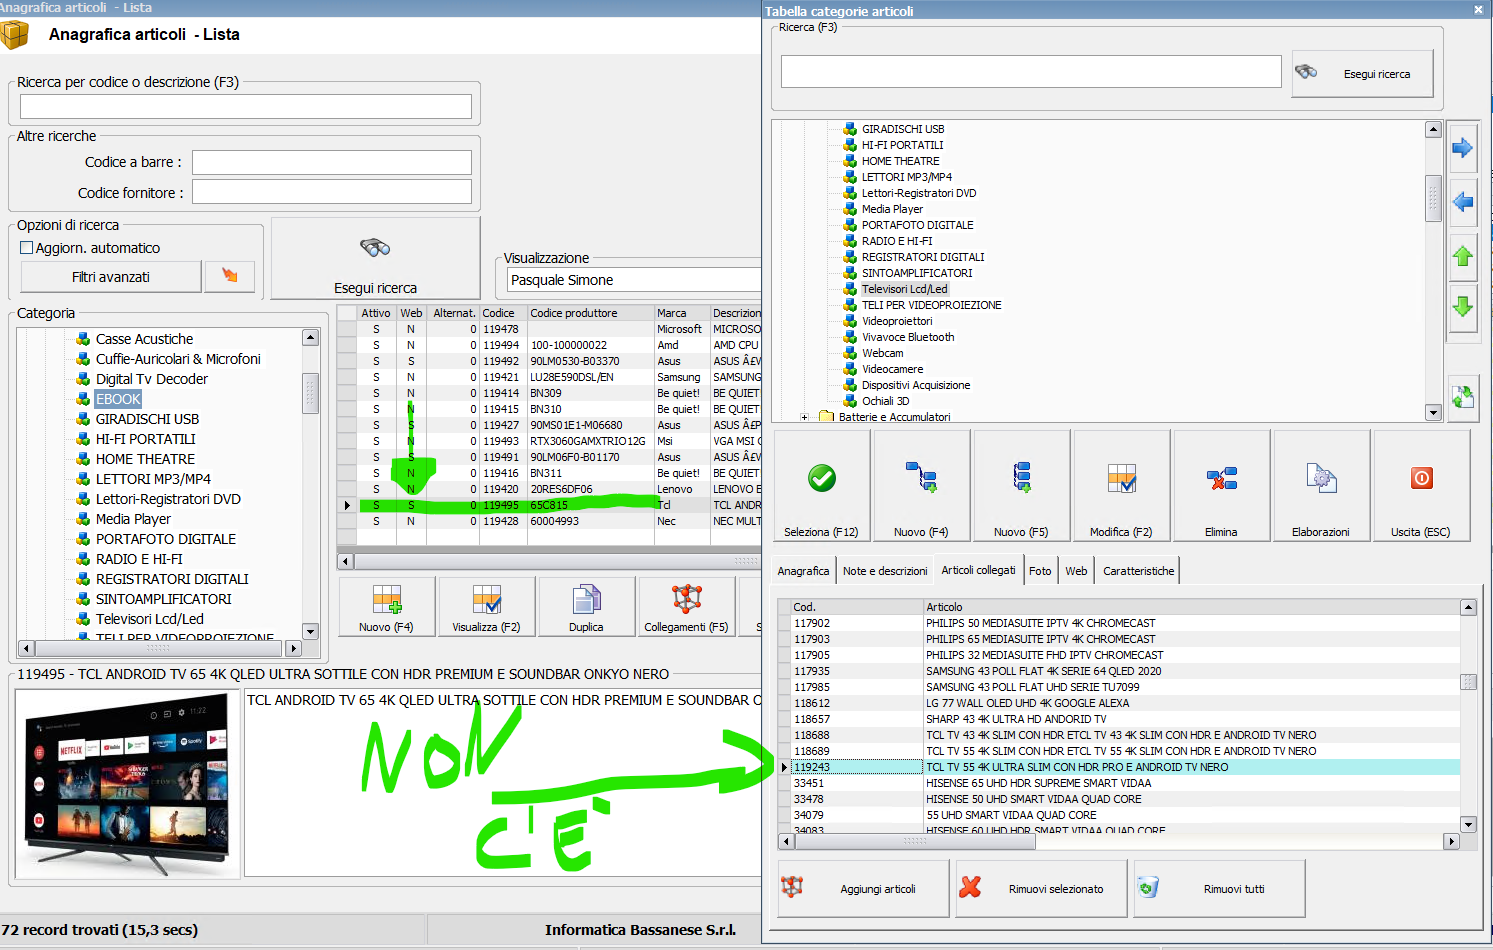Image resolution: width=1493 pixels, height=950 pixels.
Task: Click Aggiungi articoli
Action: (x=863, y=888)
